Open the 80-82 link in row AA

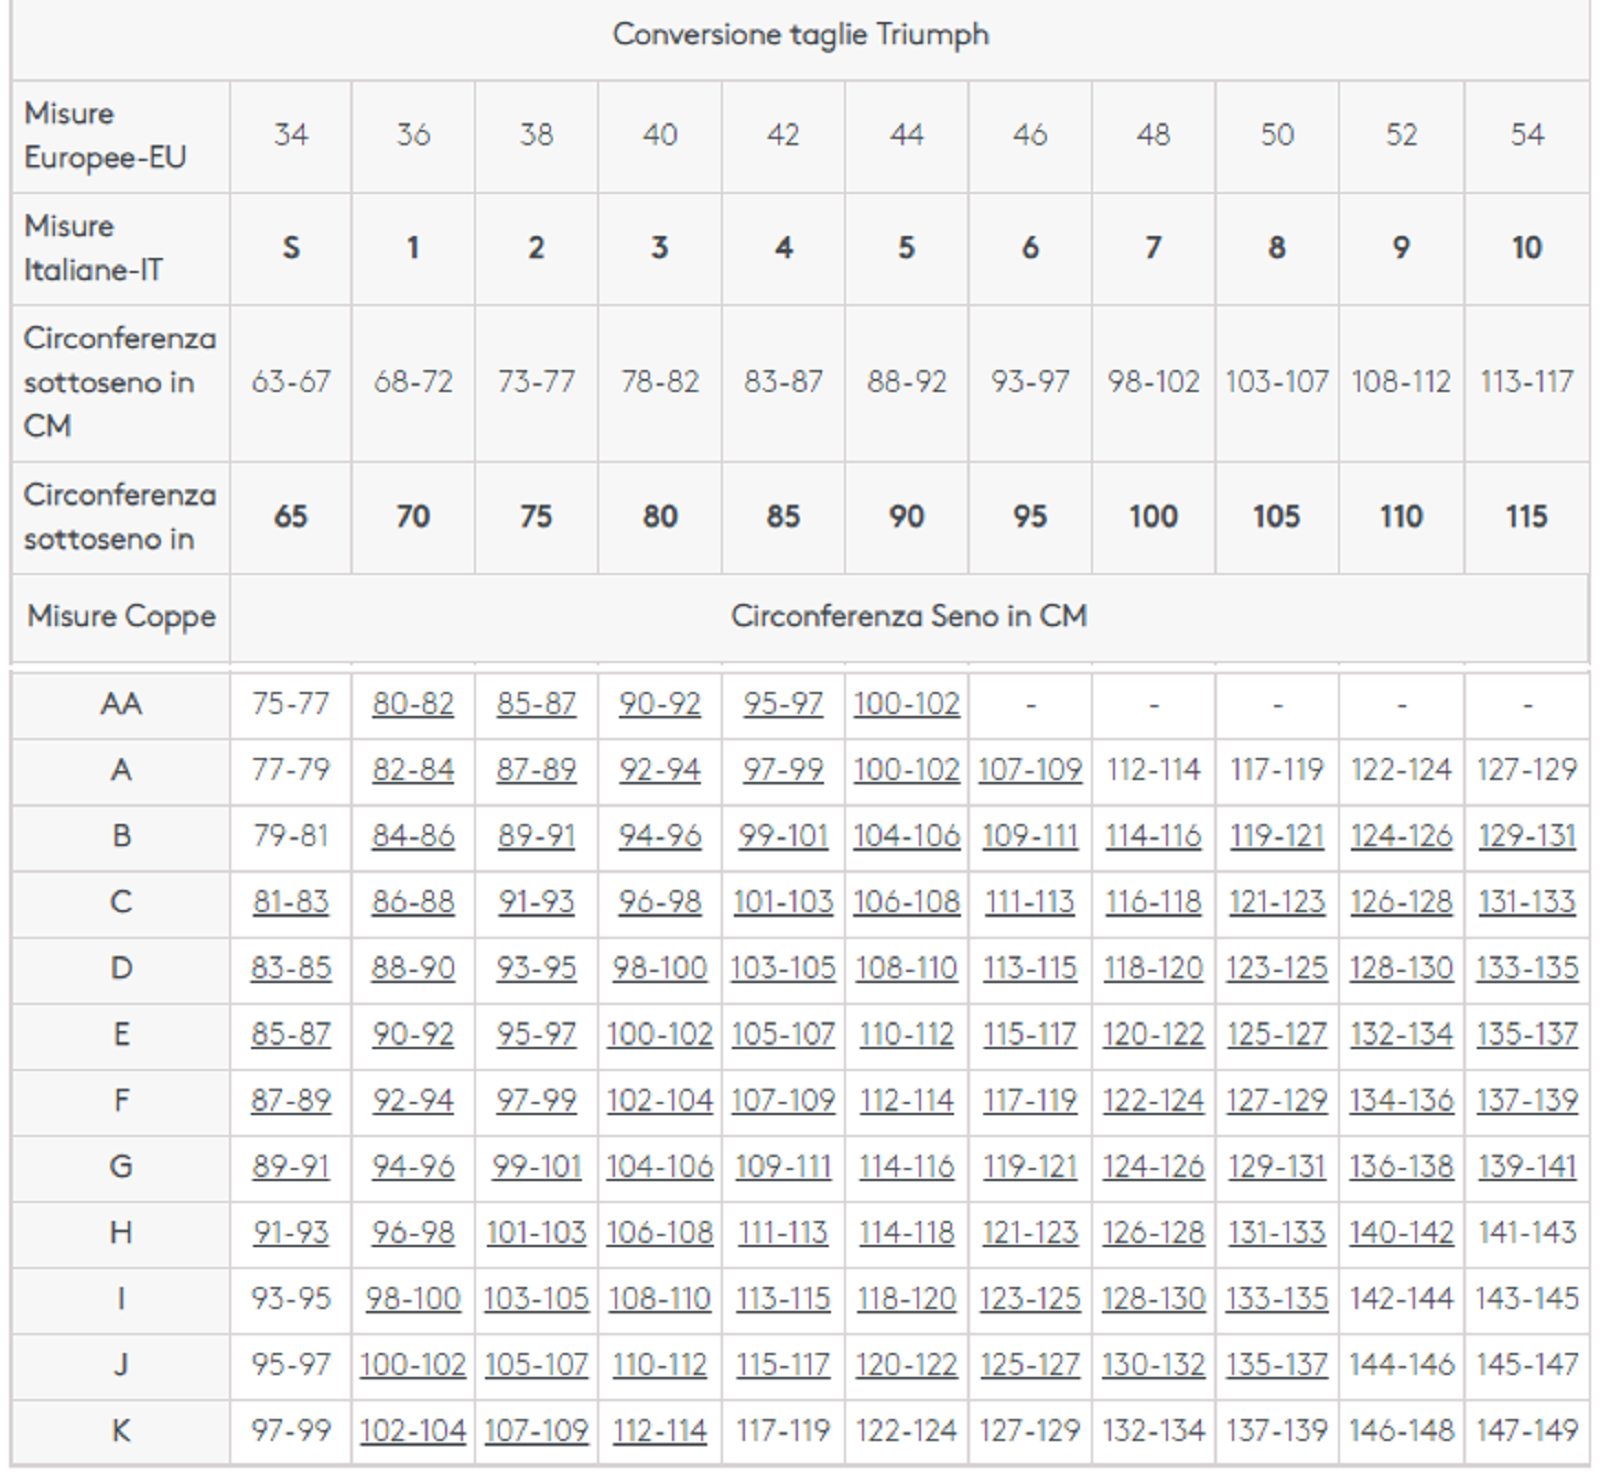pos(413,704)
